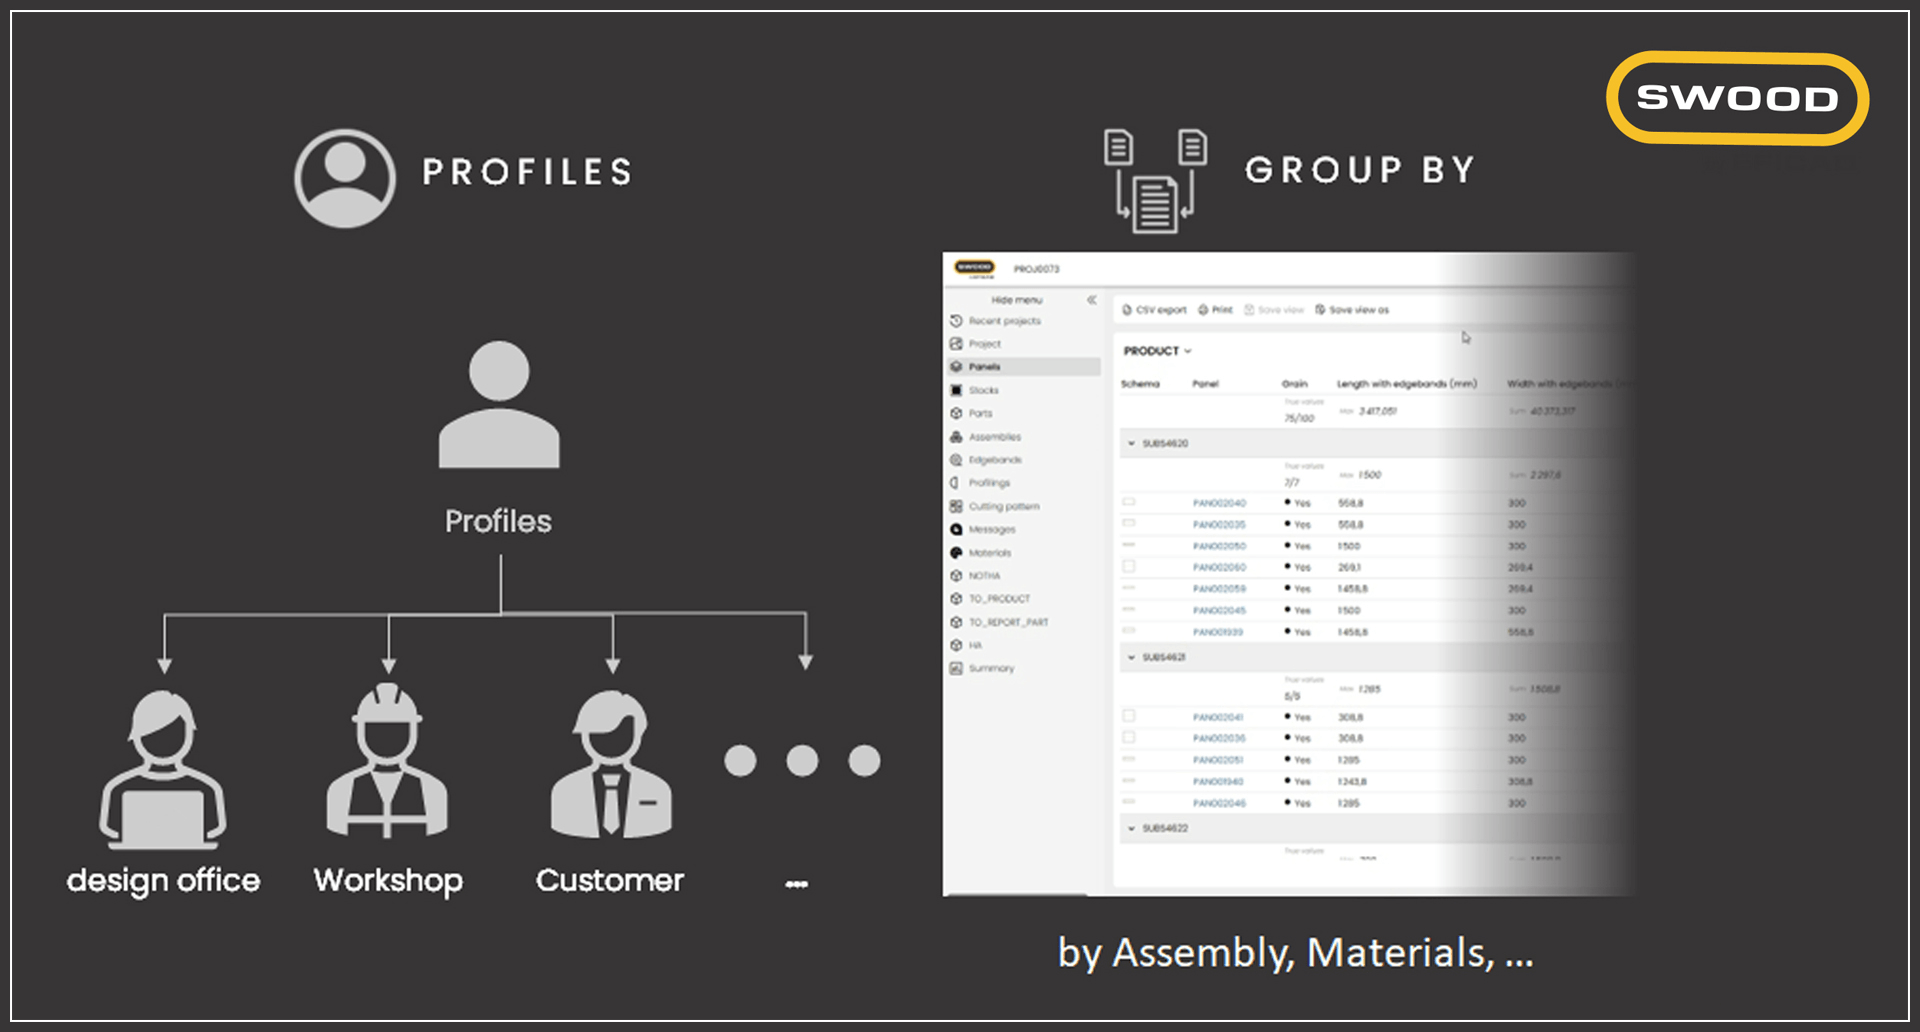Collapse the sidebar with the Hide menu chevron
1920x1032 pixels.
tap(1091, 300)
